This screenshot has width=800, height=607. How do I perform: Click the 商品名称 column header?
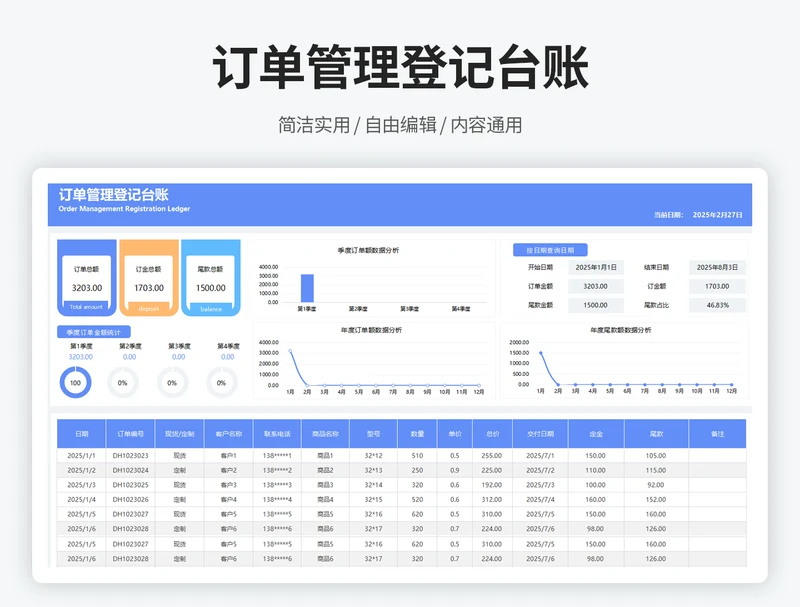pos(326,434)
